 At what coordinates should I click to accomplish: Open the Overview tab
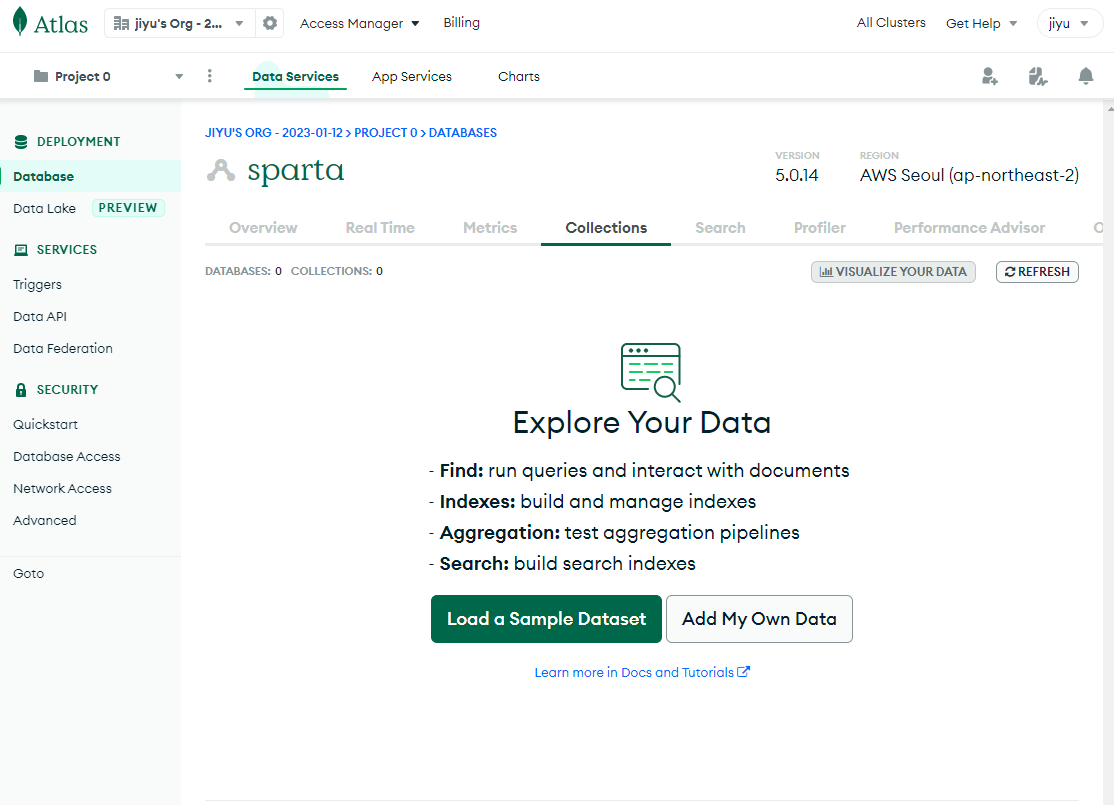point(263,228)
